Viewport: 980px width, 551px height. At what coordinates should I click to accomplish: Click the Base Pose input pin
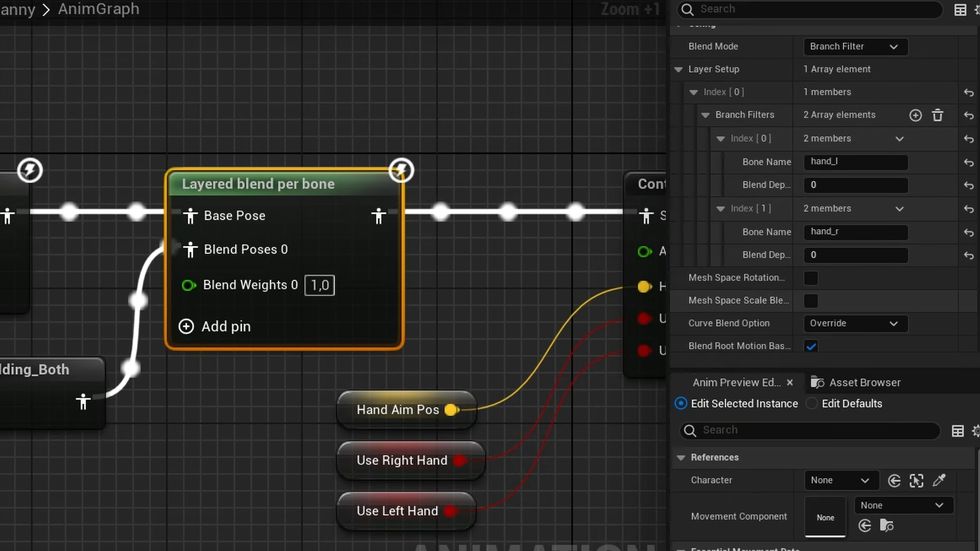[190, 216]
